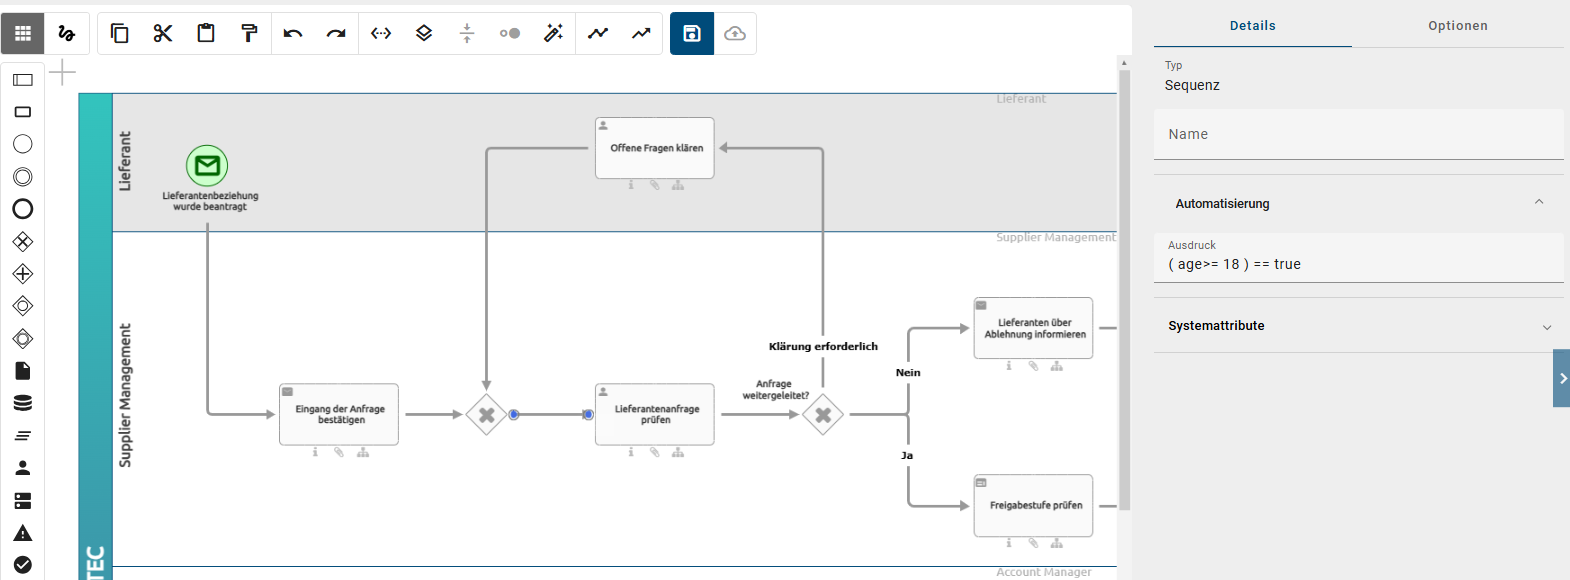
Task: Select the Offene Fragen klären task
Action: 655,148
